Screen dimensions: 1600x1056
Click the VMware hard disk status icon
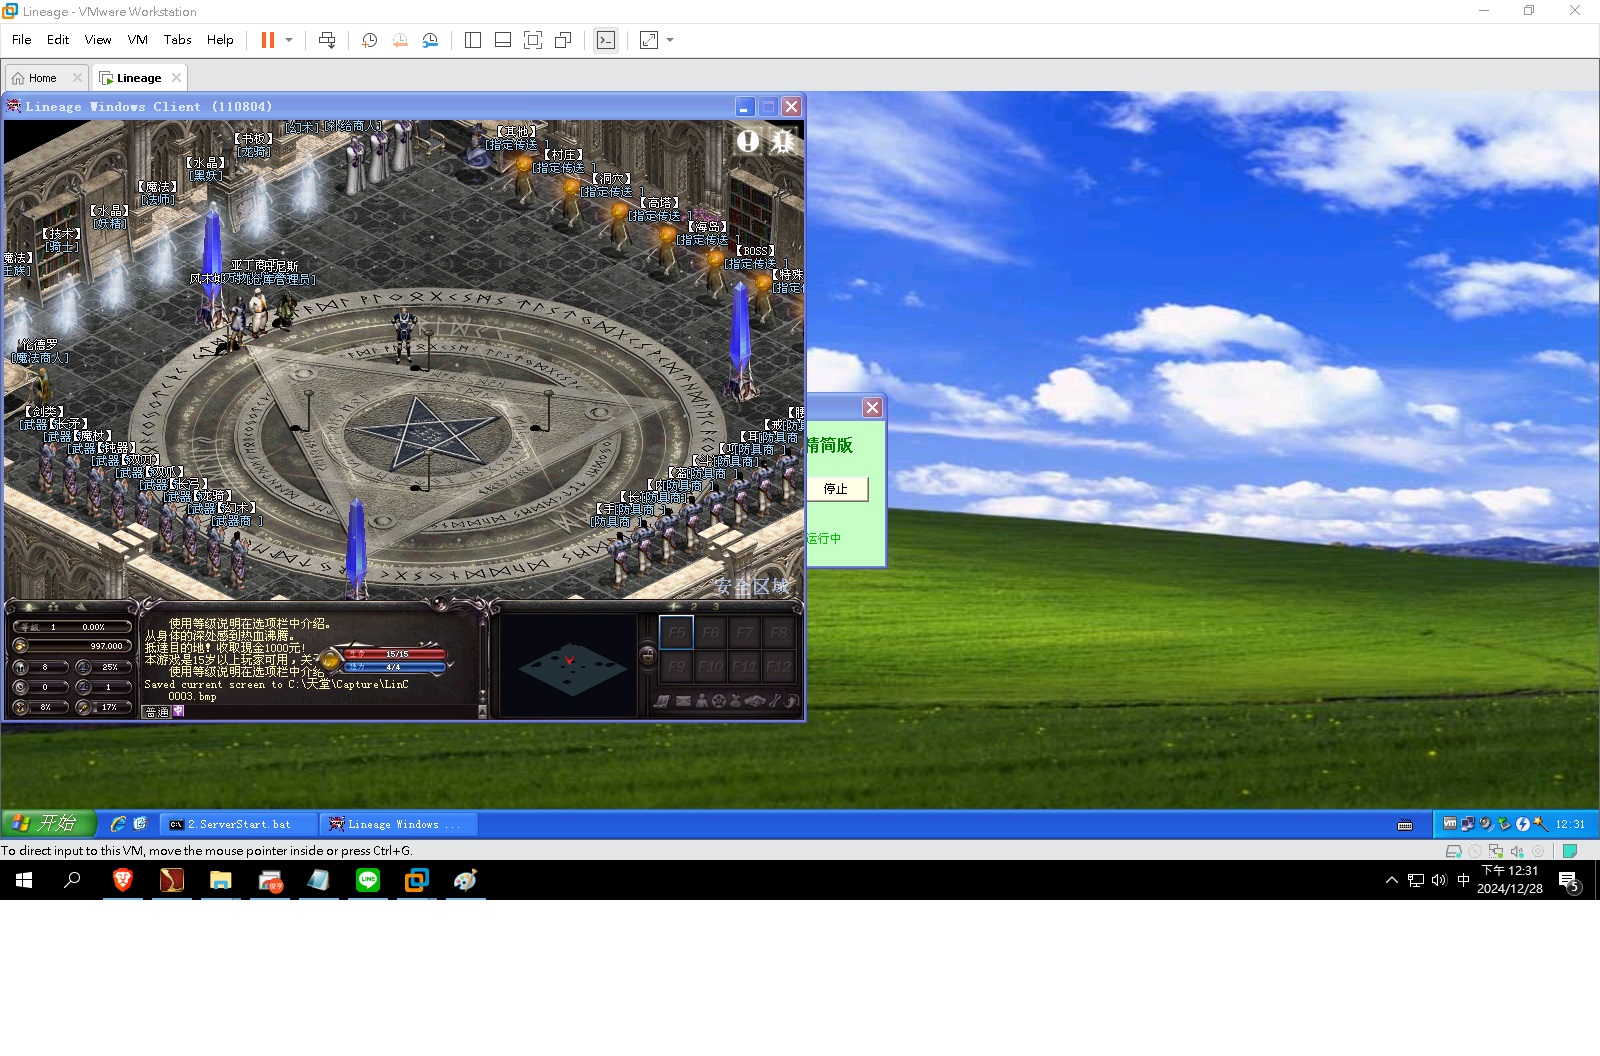point(1453,851)
